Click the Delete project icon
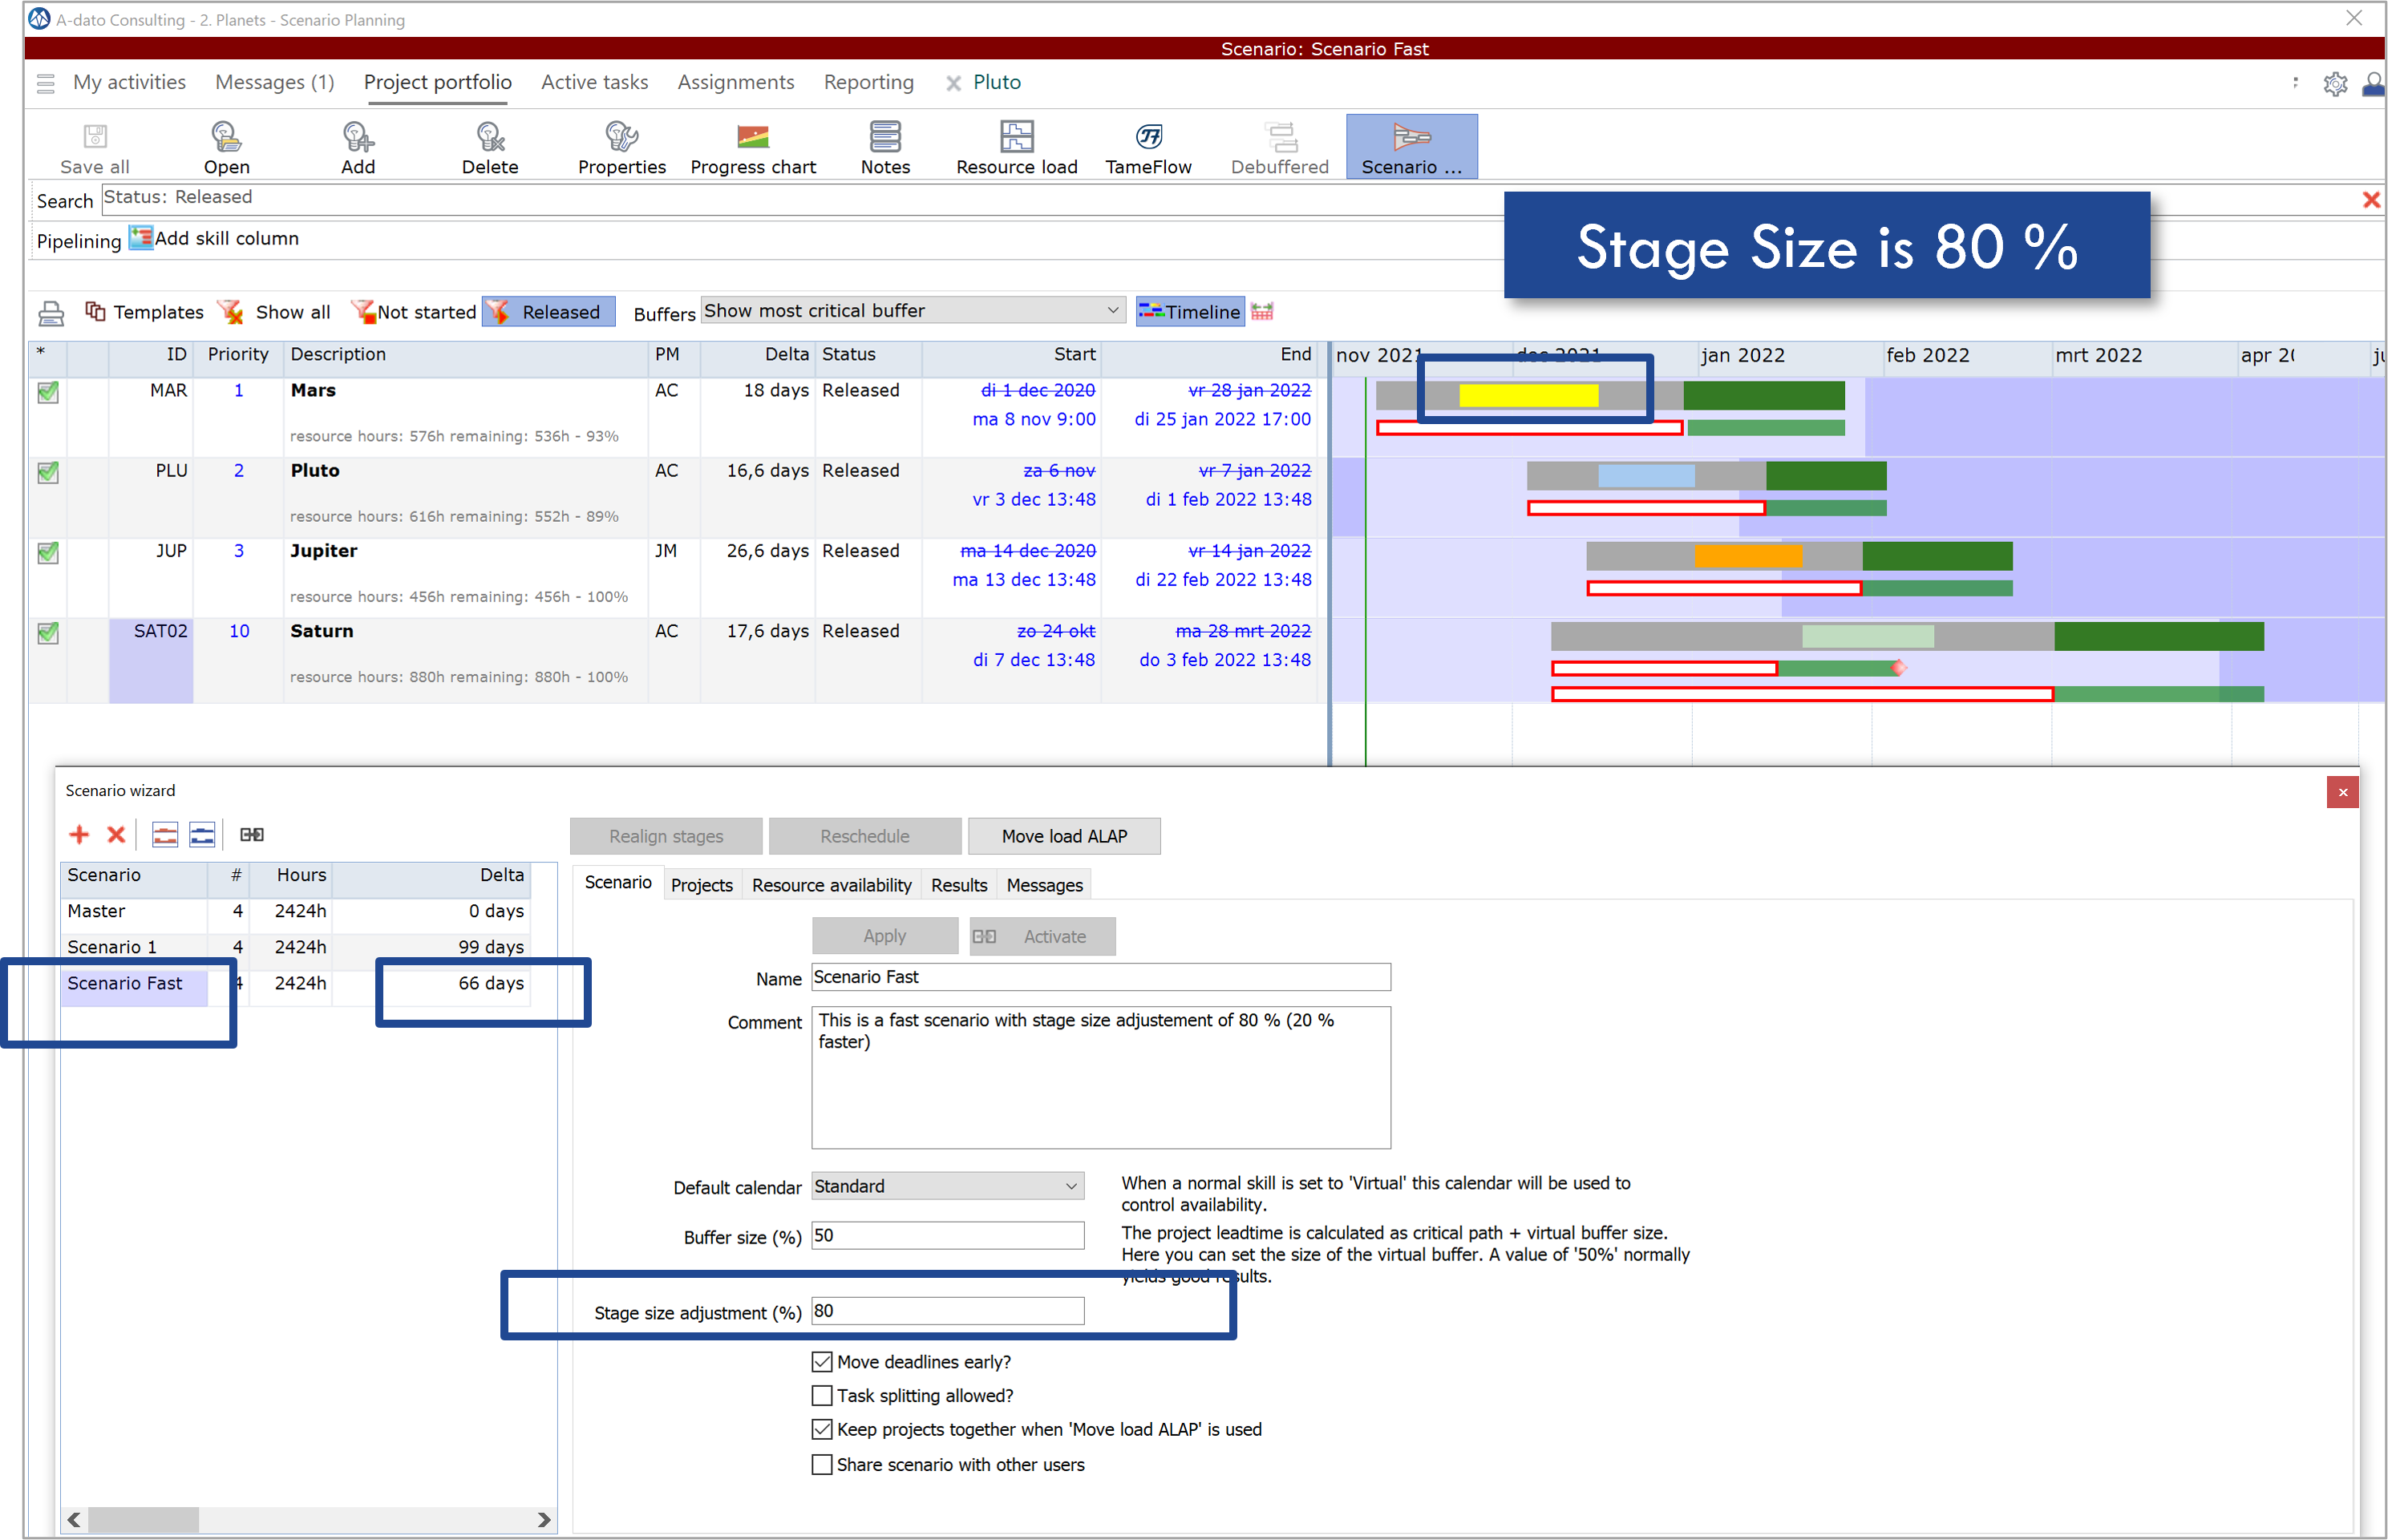 490,147
